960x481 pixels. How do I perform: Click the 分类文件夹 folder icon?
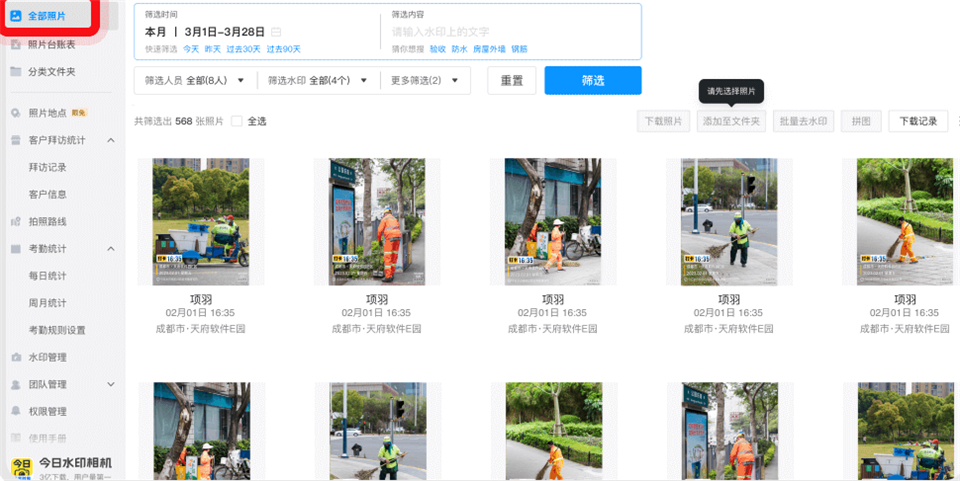[x=16, y=72]
